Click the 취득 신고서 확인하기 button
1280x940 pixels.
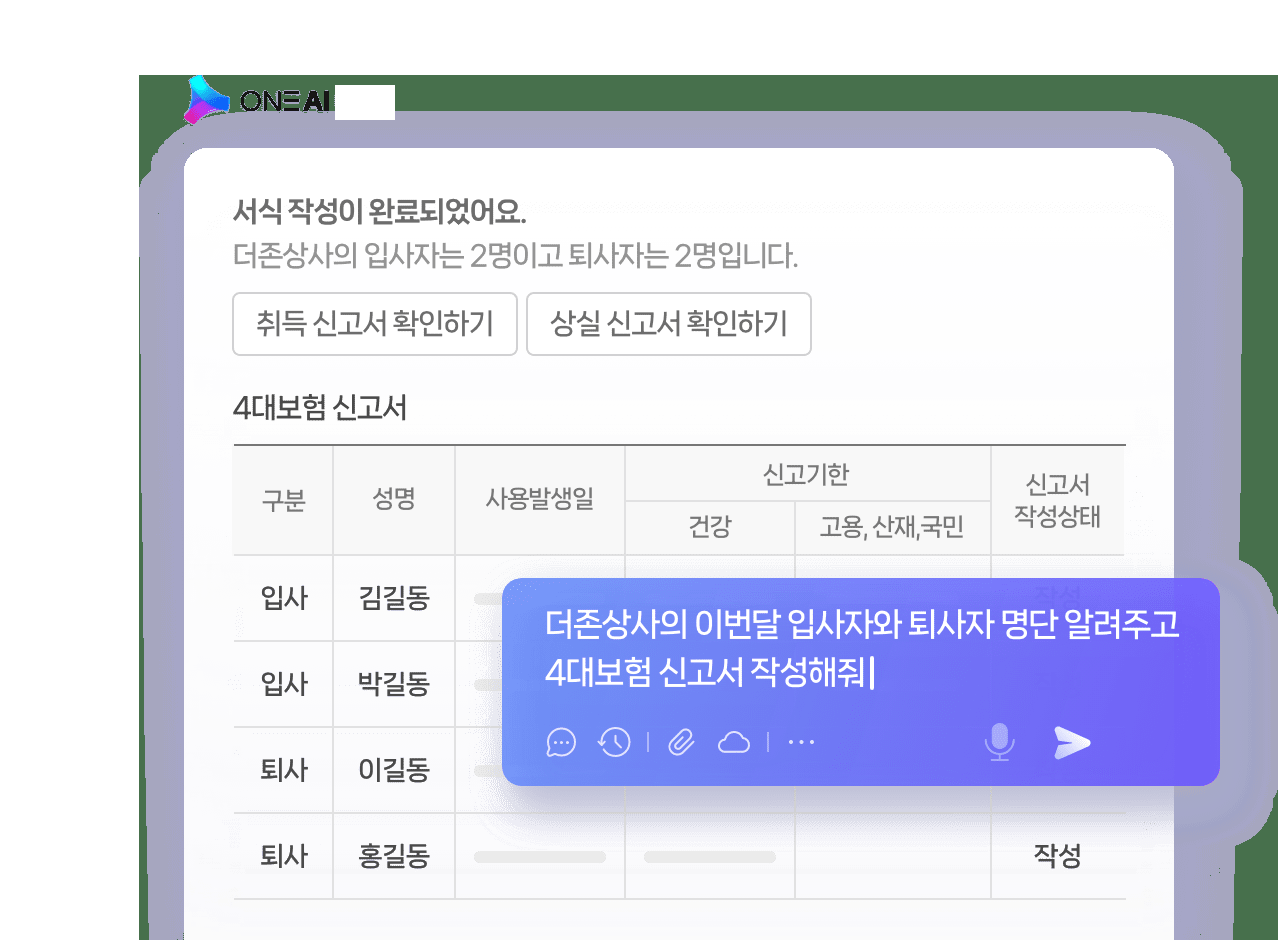(x=375, y=324)
